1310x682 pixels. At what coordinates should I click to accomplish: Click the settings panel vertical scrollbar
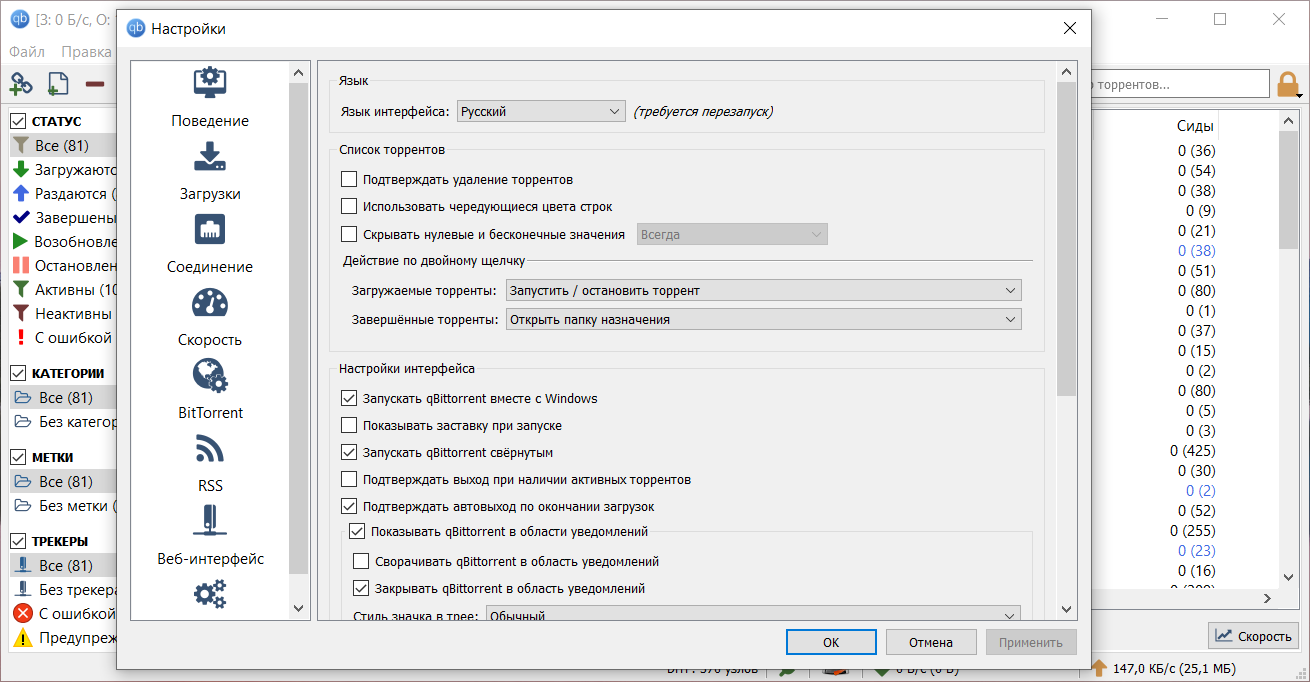click(x=1066, y=240)
